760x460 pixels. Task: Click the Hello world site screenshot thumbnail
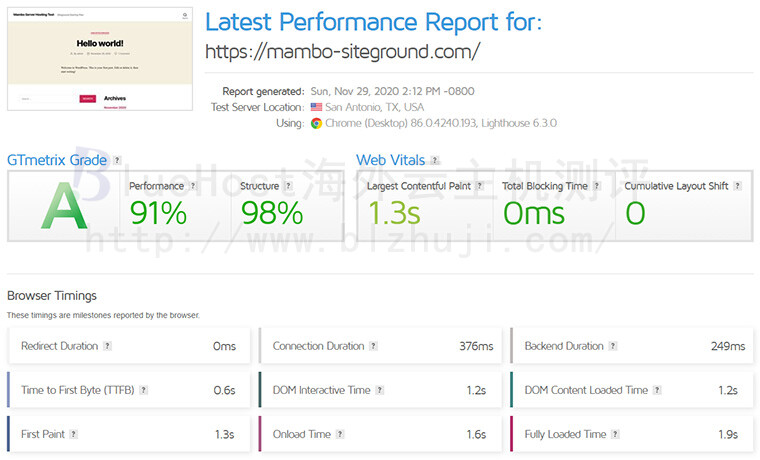tap(100, 59)
